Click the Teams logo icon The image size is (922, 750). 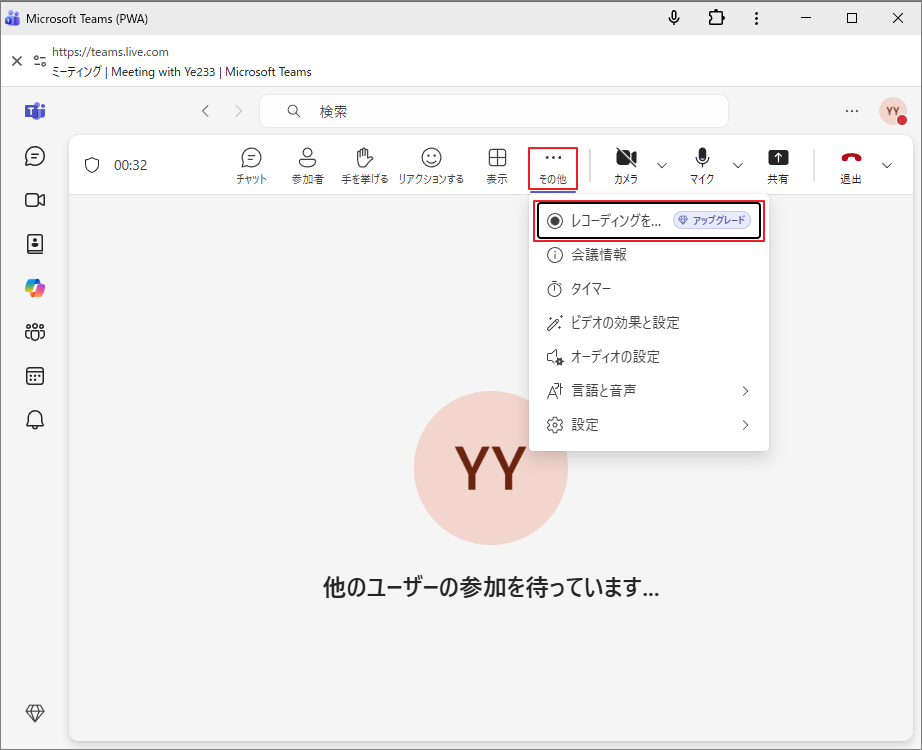[35, 111]
